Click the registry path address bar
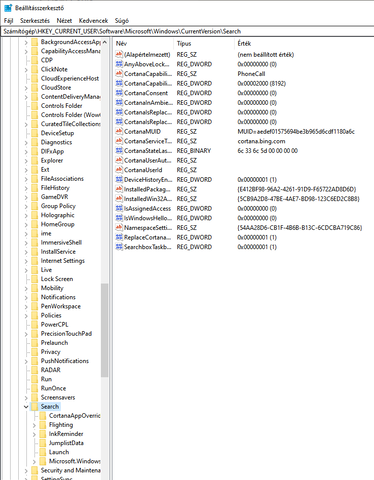This screenshot has height=480, width=374. (187, 31)
